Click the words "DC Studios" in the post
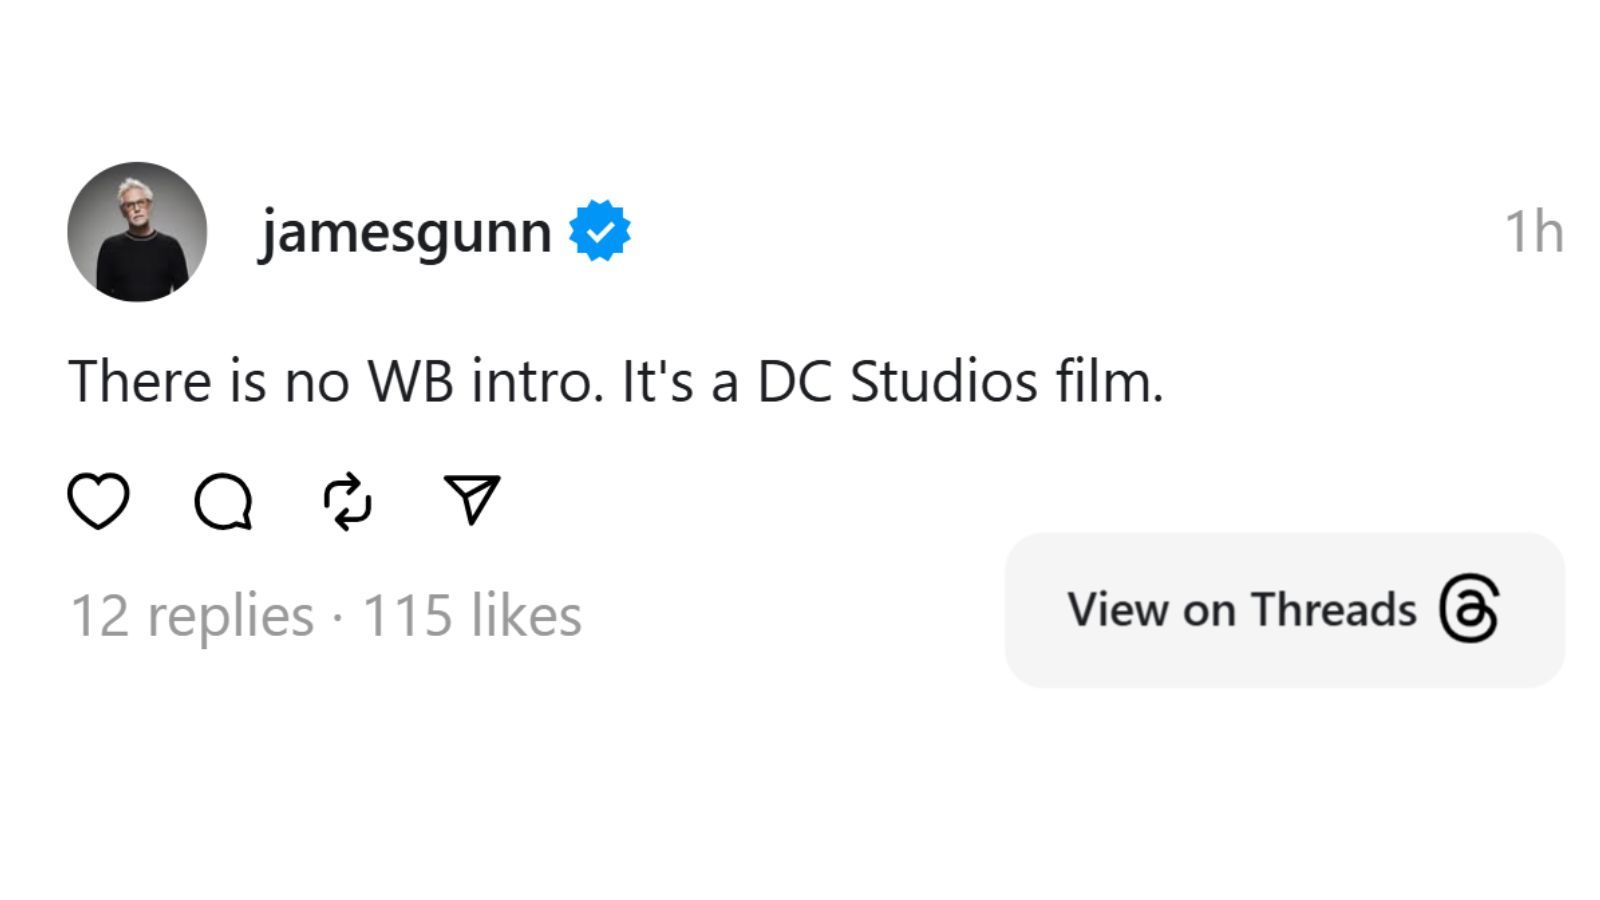Screen dimensions: 1600x900 [897, 382]
